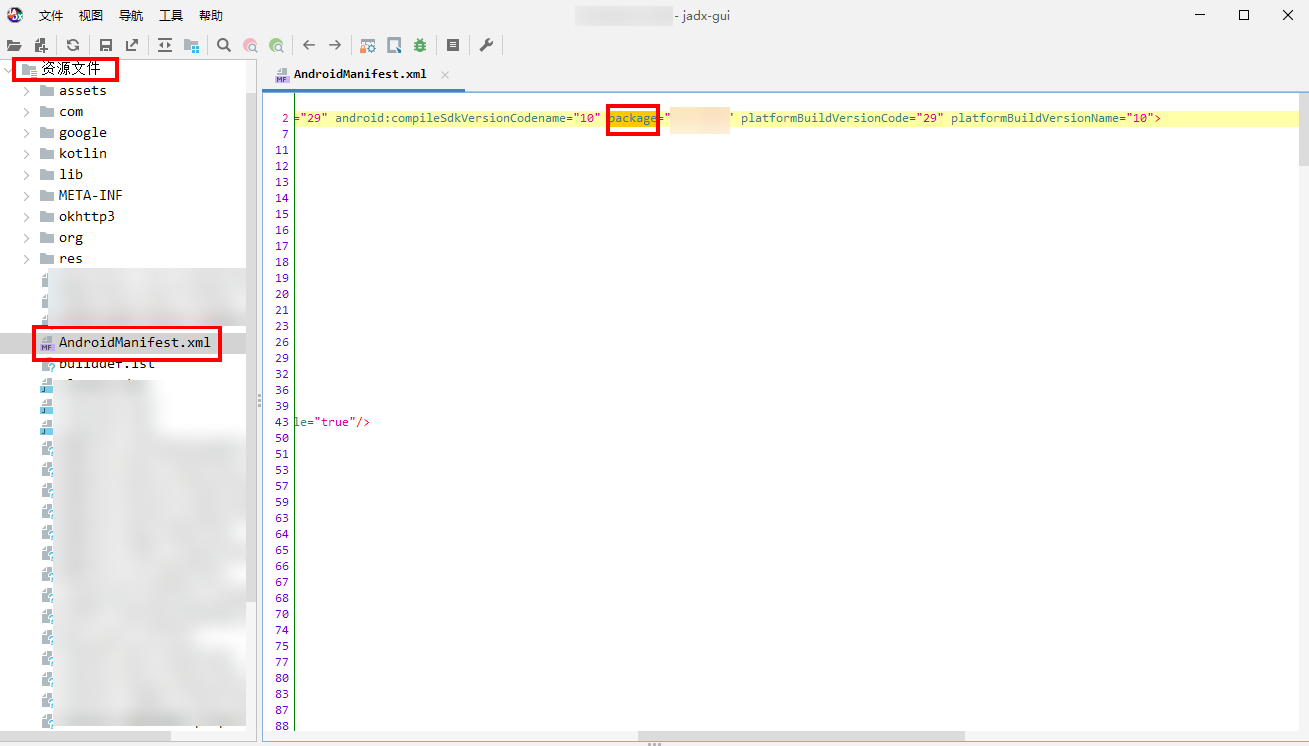Screen dimensions: 1309x746
Task: Toggle deobfuscation with the lock-gear icon
Action: point(368,45)
